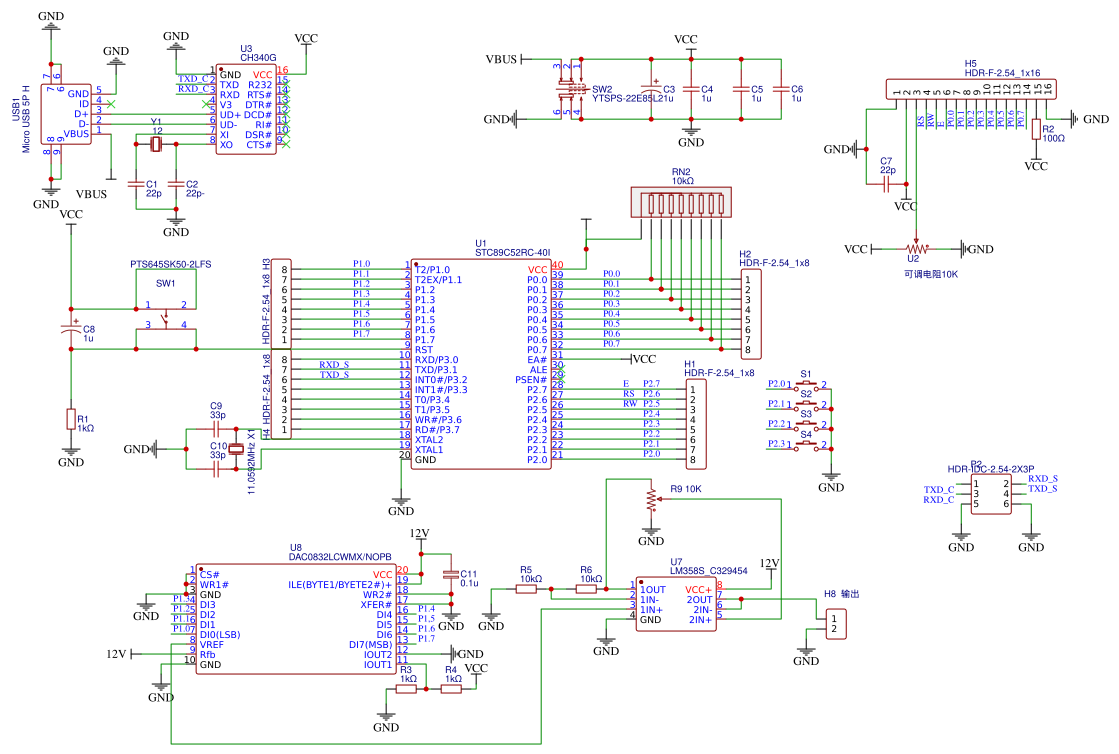The height and width of the screenshot is (754, 1119).
Task: Click the CH340G chip U3
Action: click(x=245, y=109)
